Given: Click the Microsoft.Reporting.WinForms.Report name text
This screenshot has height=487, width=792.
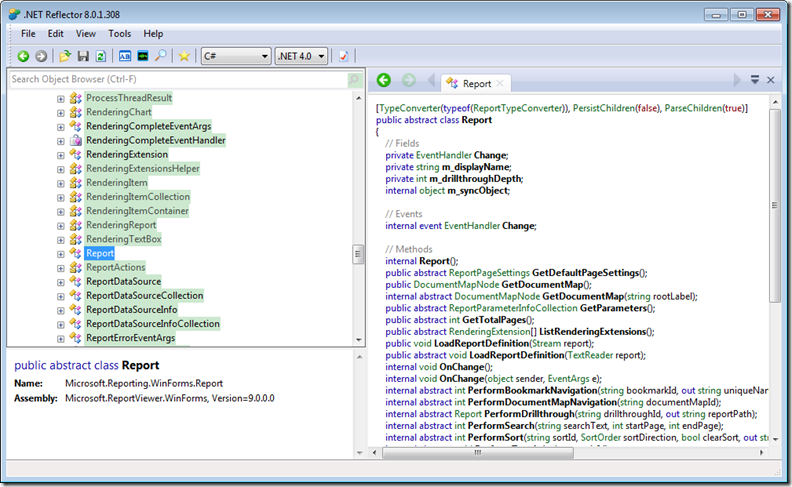Looking at the screenshot, I should tap(144, 383).
